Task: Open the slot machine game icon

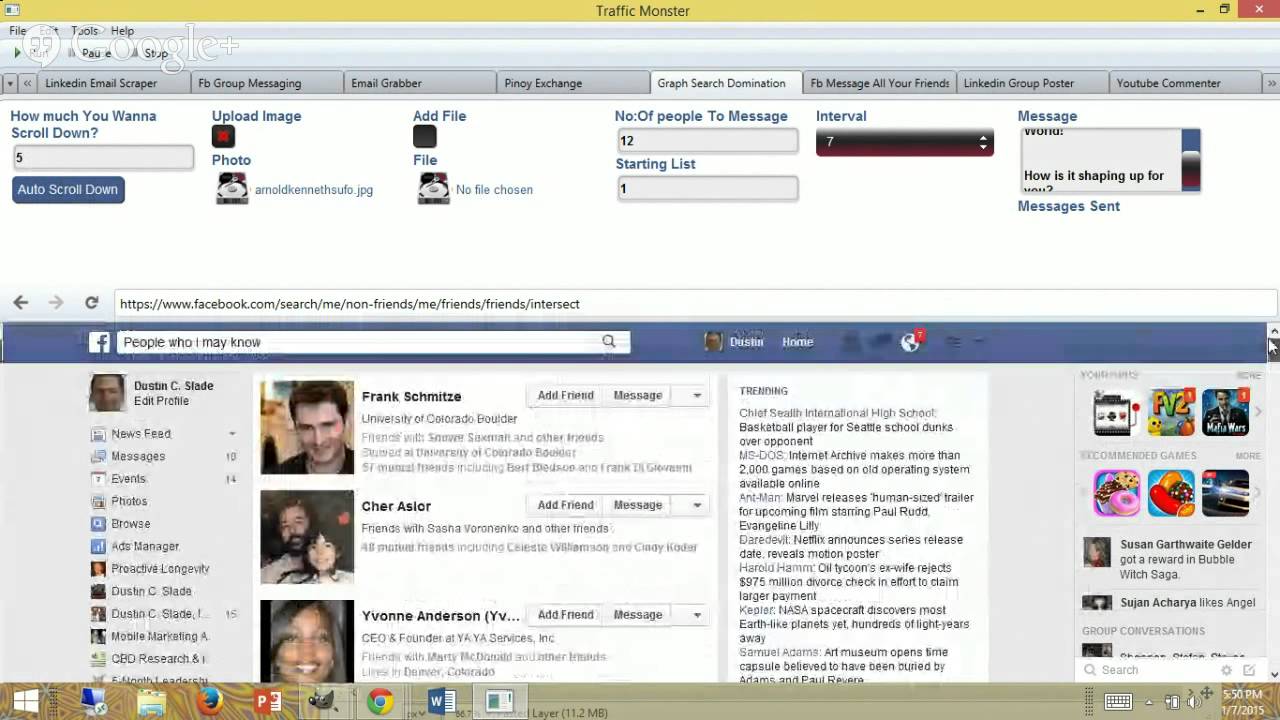Action: tap(1117, 412)
